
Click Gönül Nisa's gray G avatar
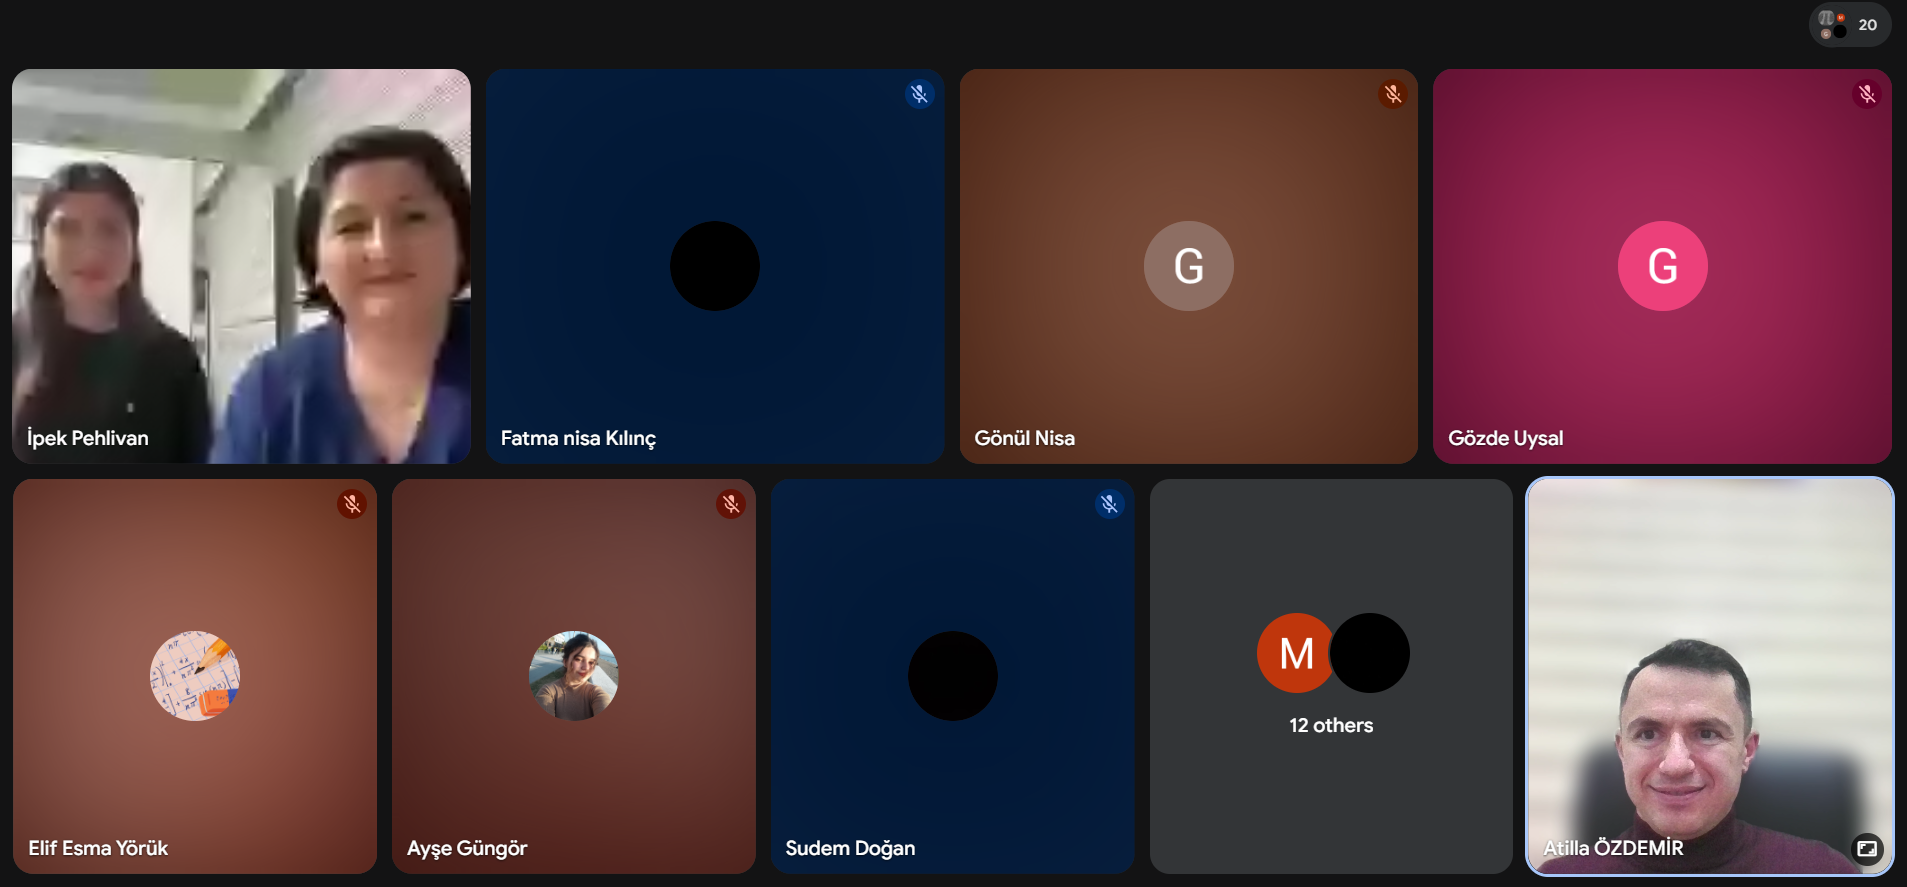click(x=1188, y=266)
